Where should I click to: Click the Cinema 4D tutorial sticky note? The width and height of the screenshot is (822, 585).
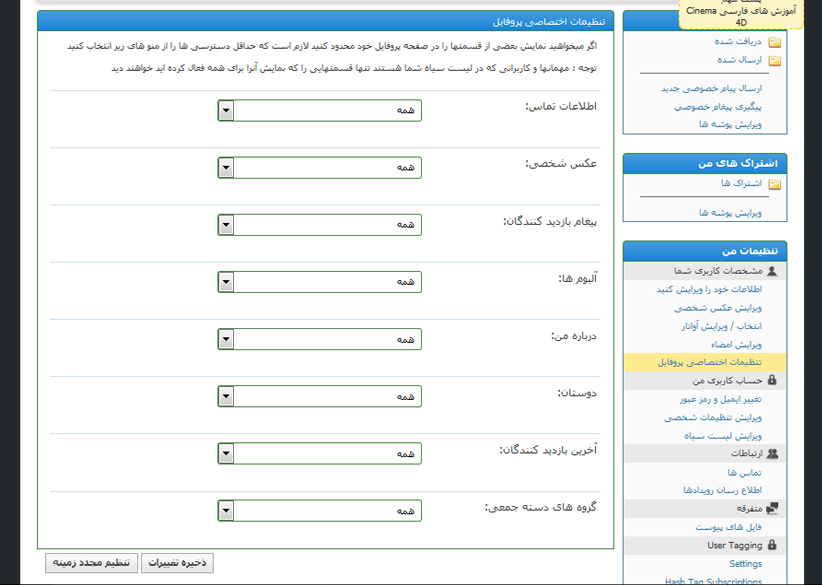(741, 14)
